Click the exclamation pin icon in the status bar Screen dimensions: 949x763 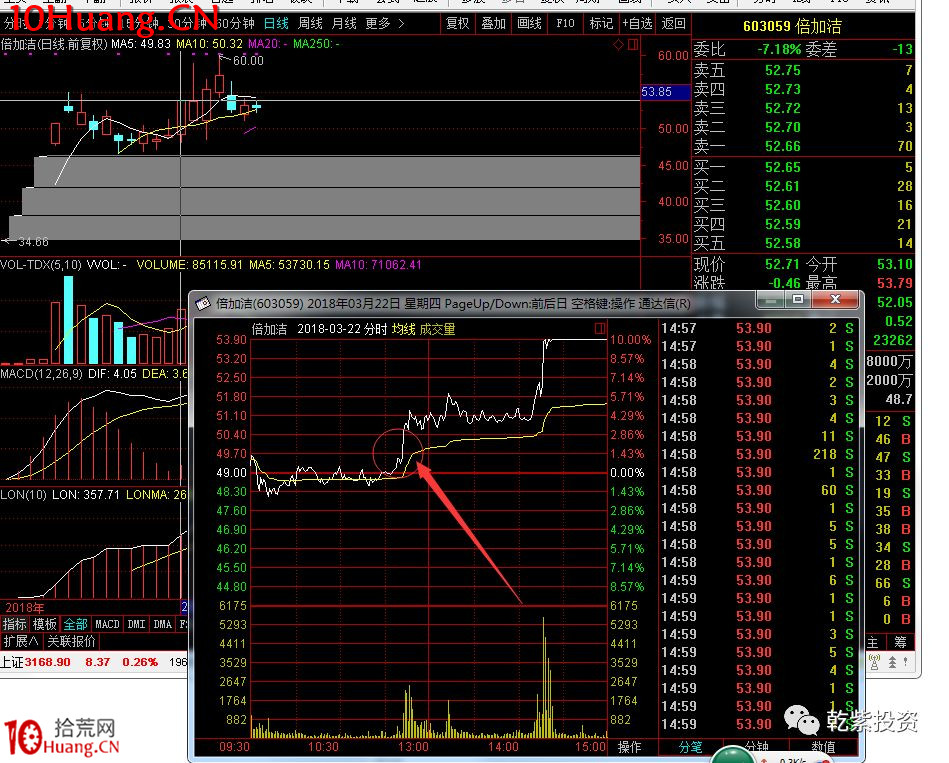(905, 663)
